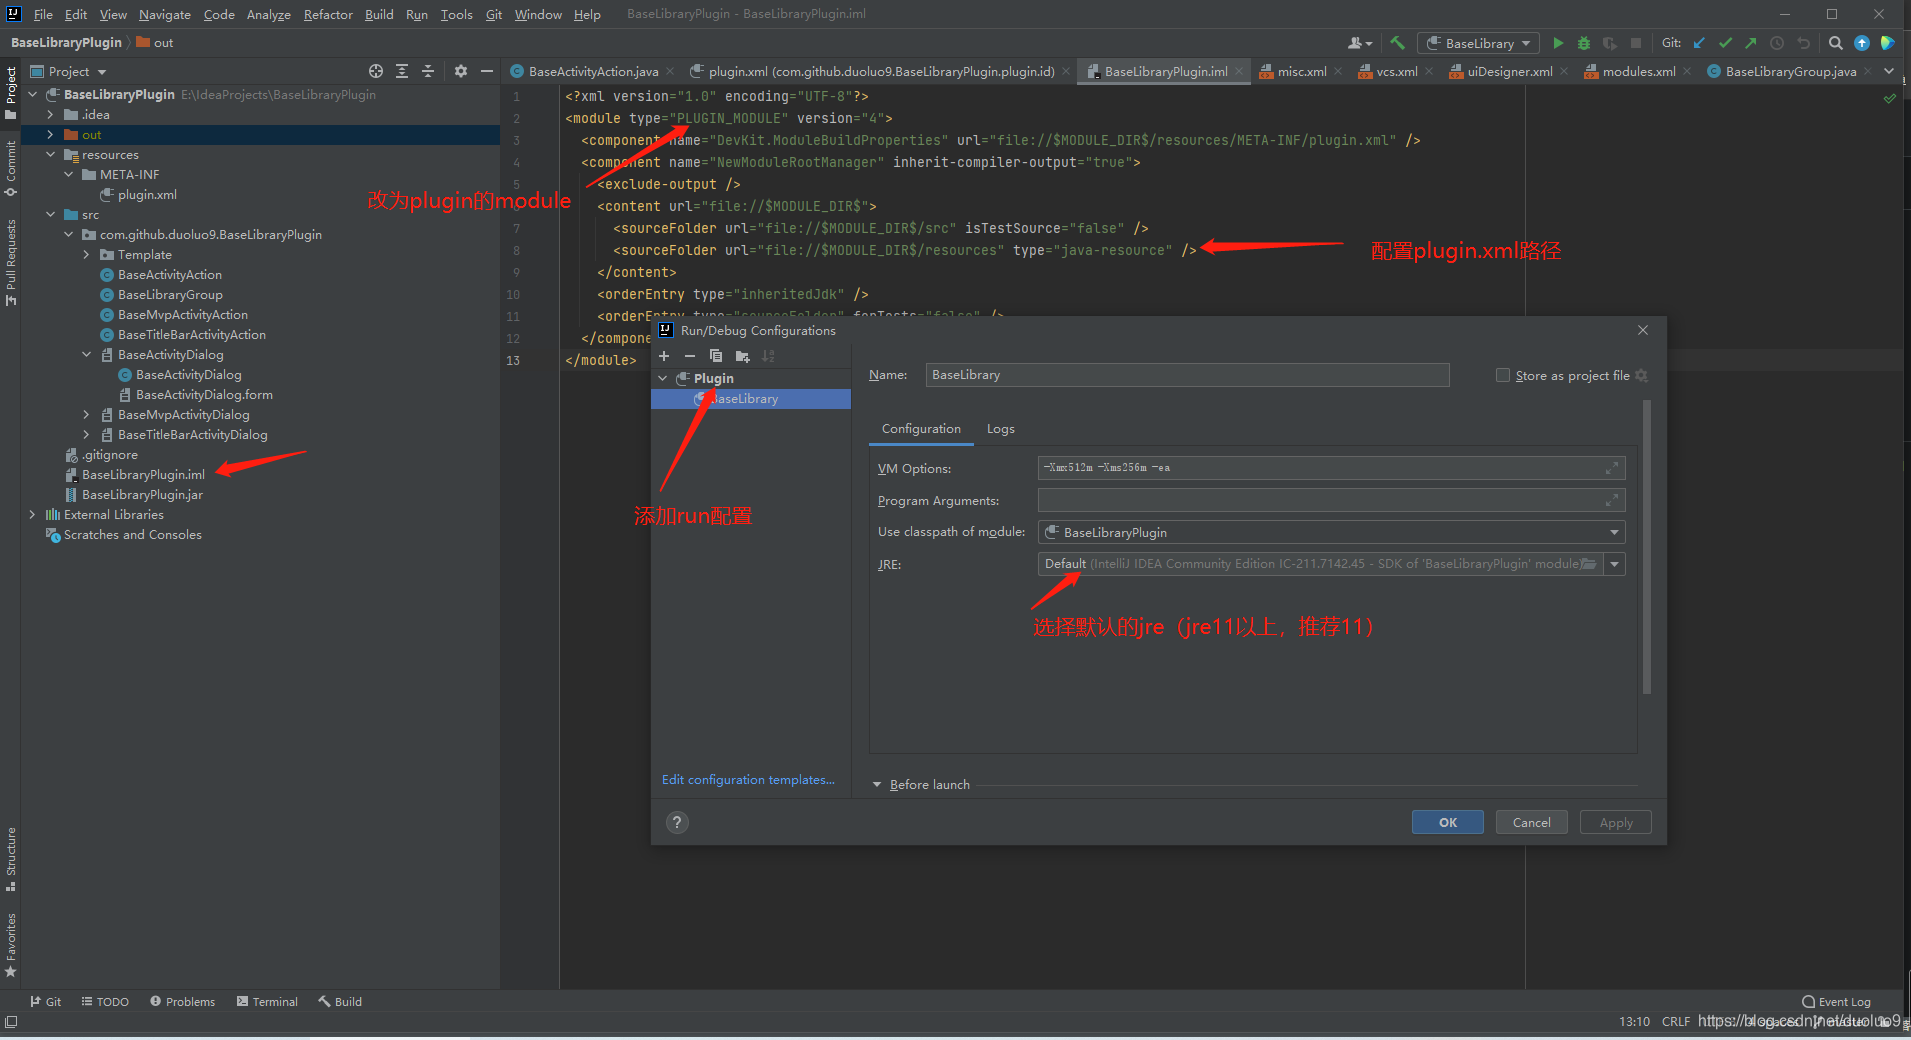Expand External Libraries node
Screen dimensions: 1911x1040
(x=33, y=515)
